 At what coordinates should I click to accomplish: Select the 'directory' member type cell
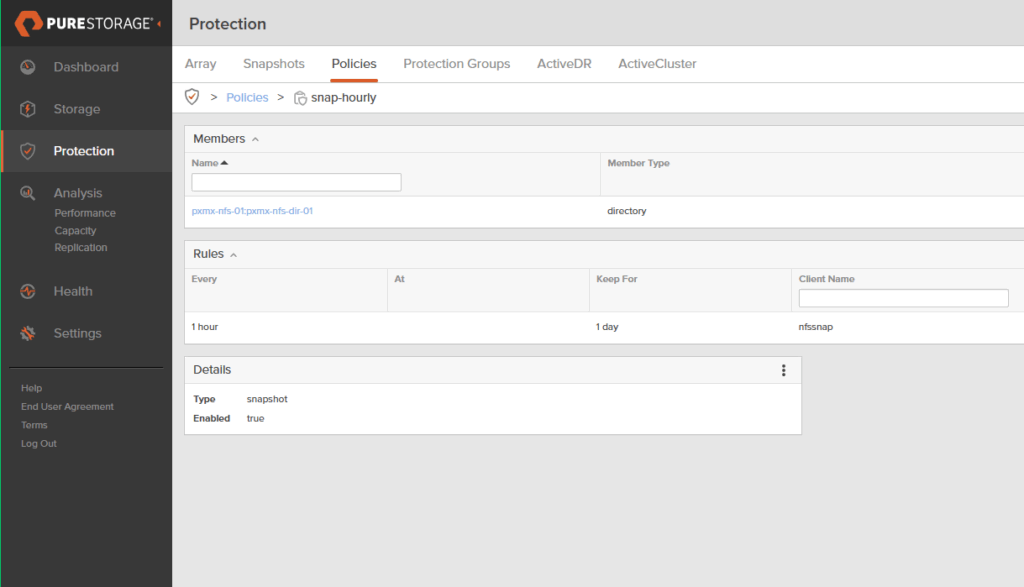coord(627,211)
